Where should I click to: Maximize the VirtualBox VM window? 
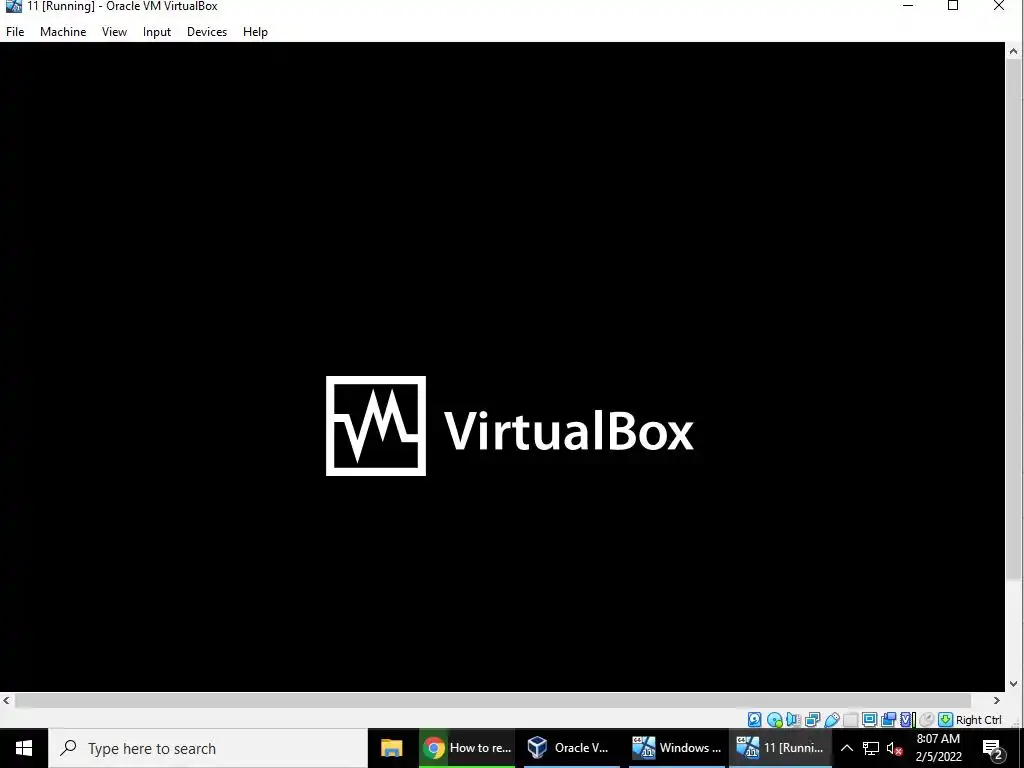tap(953, 6)
